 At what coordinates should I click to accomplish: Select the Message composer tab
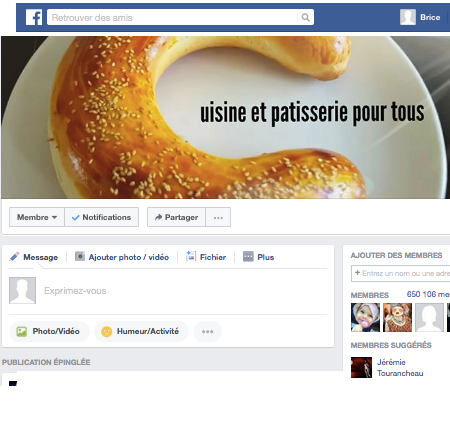pyautogui.click(x=34, y=257)
